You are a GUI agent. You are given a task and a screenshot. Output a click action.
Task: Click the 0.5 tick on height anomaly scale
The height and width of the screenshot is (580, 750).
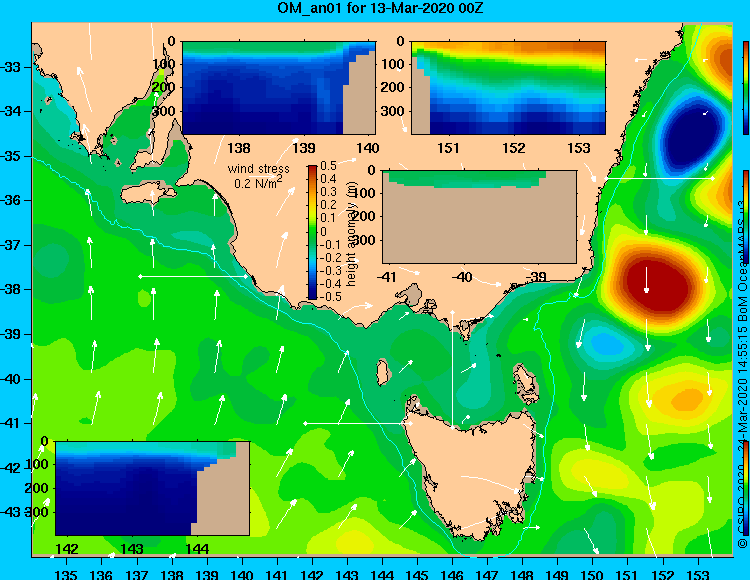coord(328,166)
